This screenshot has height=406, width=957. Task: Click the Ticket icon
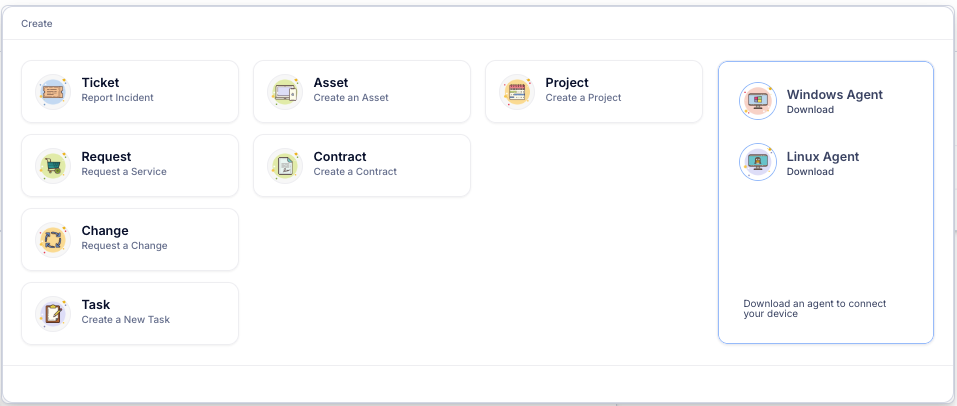point(52,92)
